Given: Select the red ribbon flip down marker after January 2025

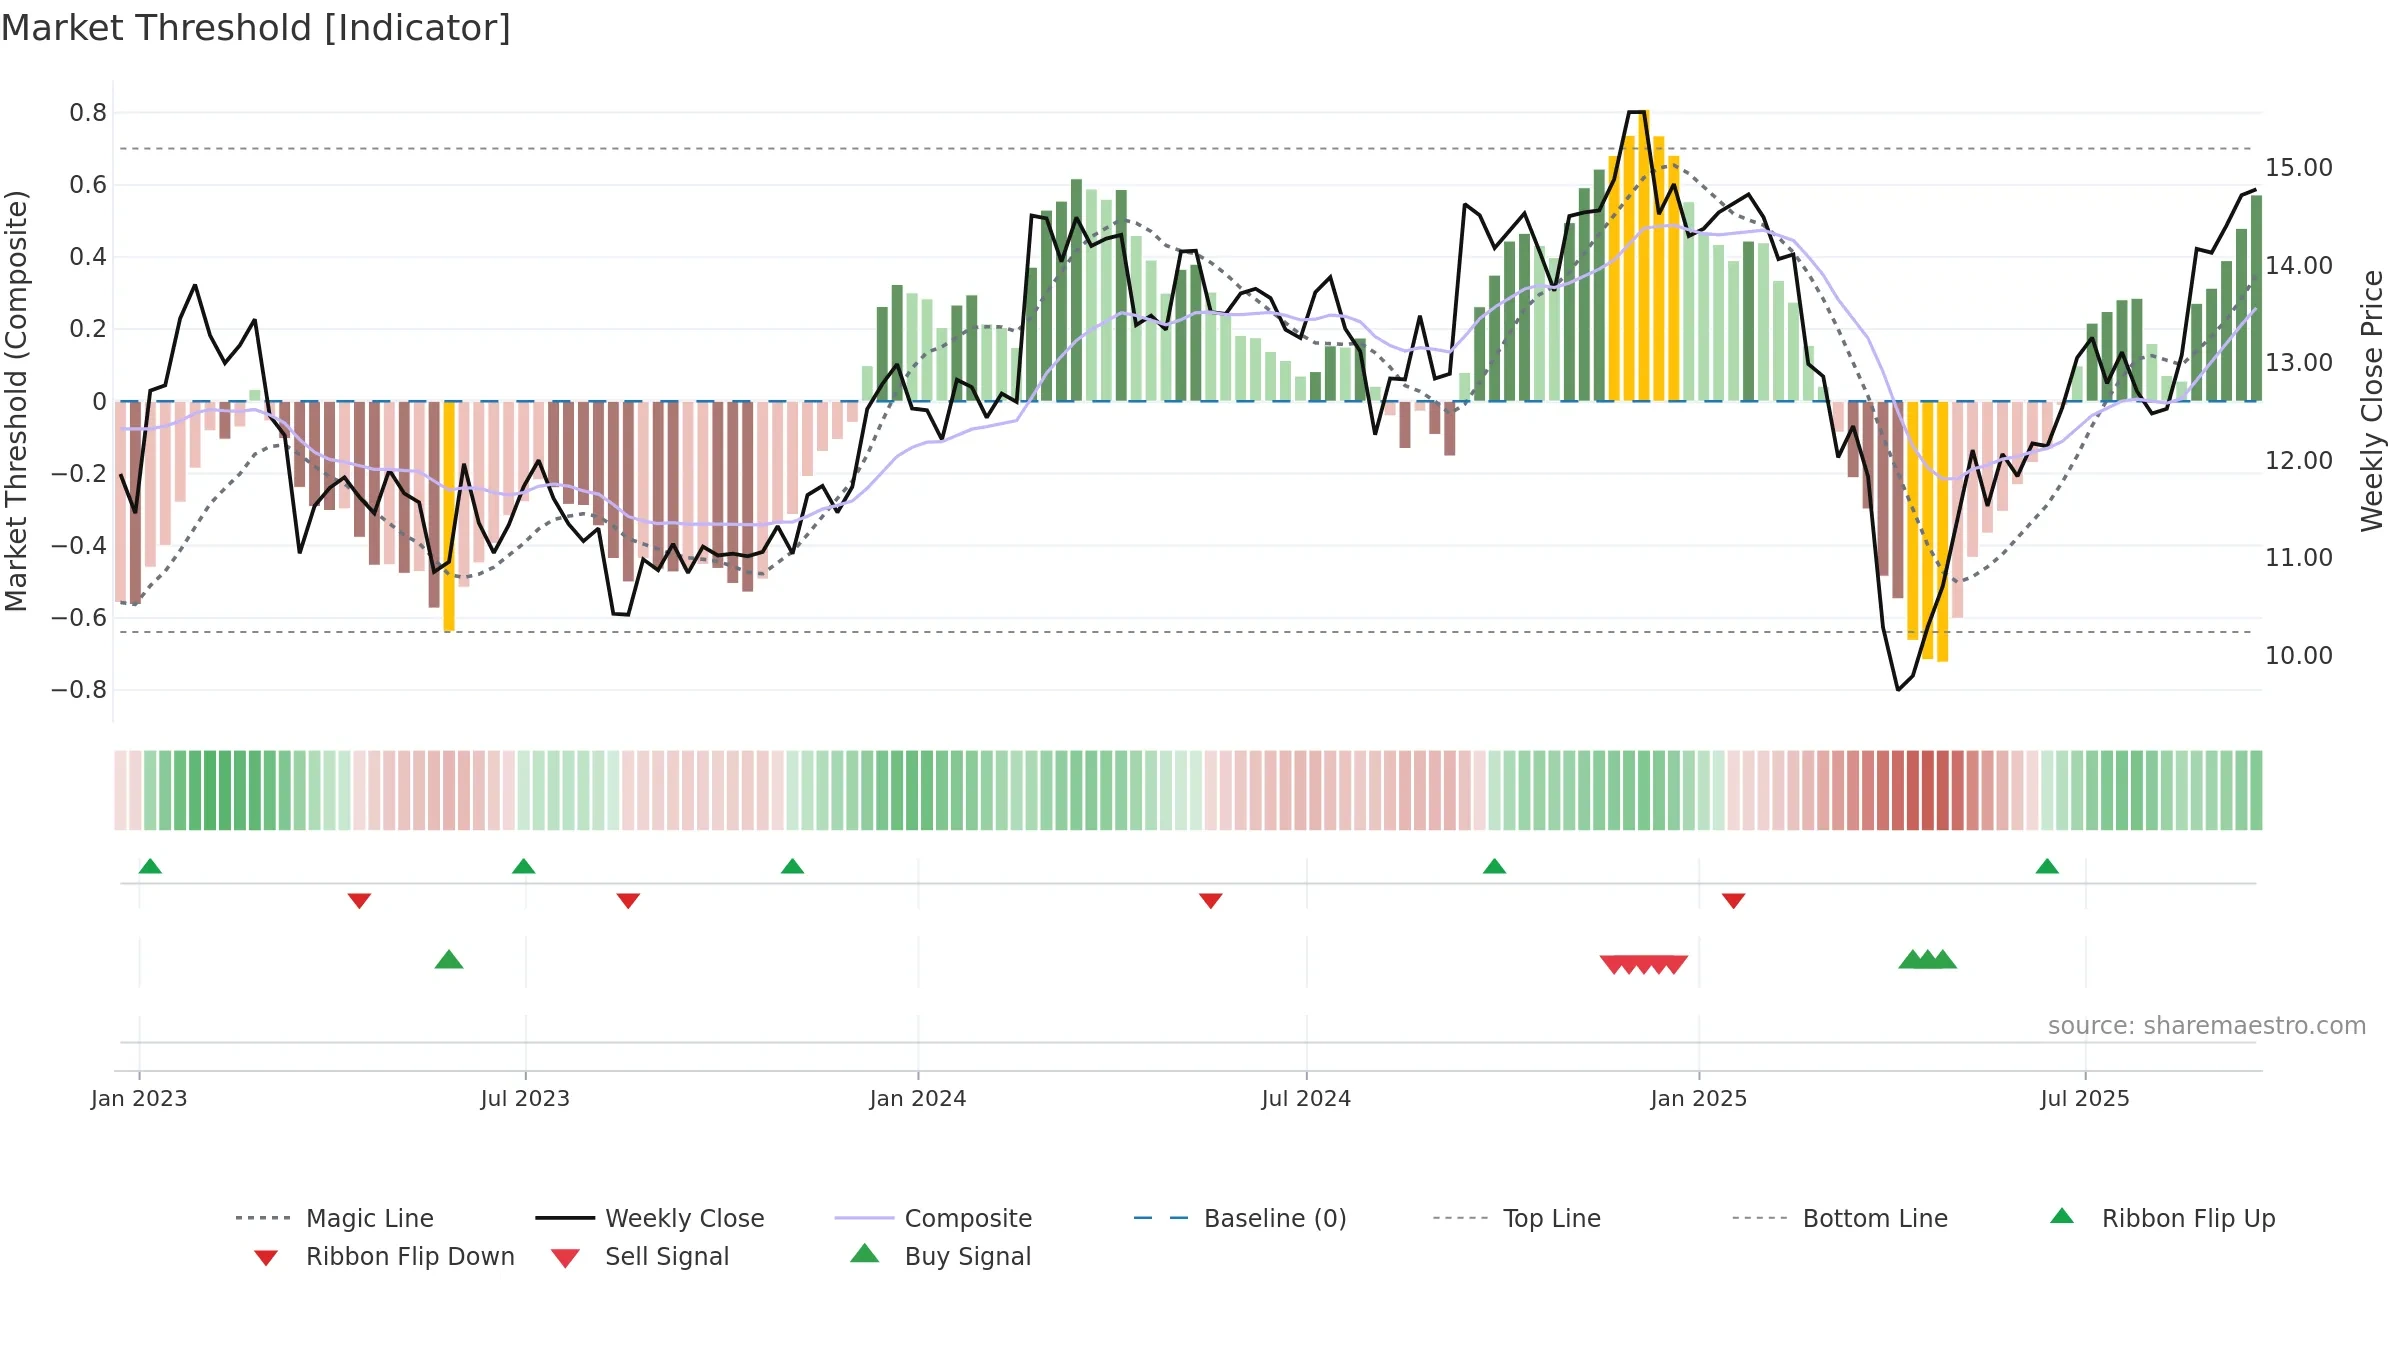Looking at the screenshot, I should click(x=1733, y=900).
